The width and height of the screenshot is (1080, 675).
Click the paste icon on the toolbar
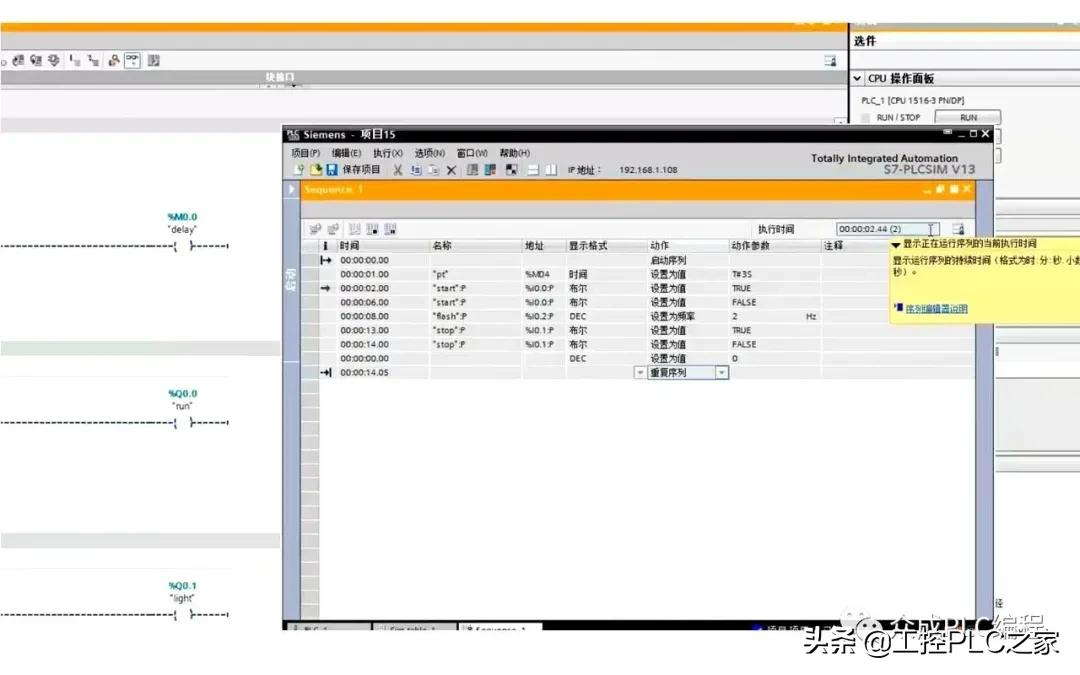pyautogui.click(x=433, y=169)
